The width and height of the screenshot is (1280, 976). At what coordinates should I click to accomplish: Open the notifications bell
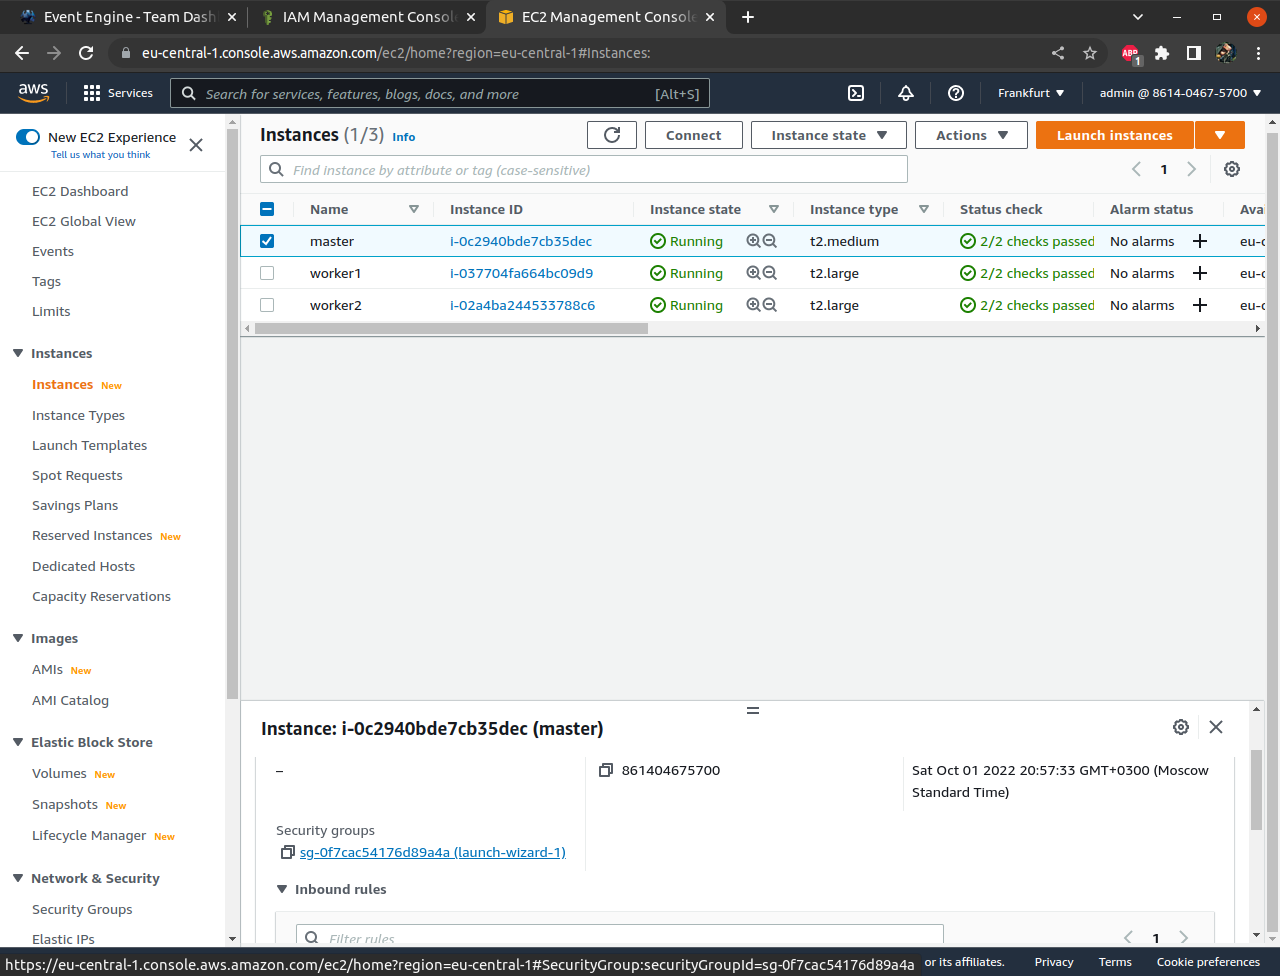tap(906, 93)
